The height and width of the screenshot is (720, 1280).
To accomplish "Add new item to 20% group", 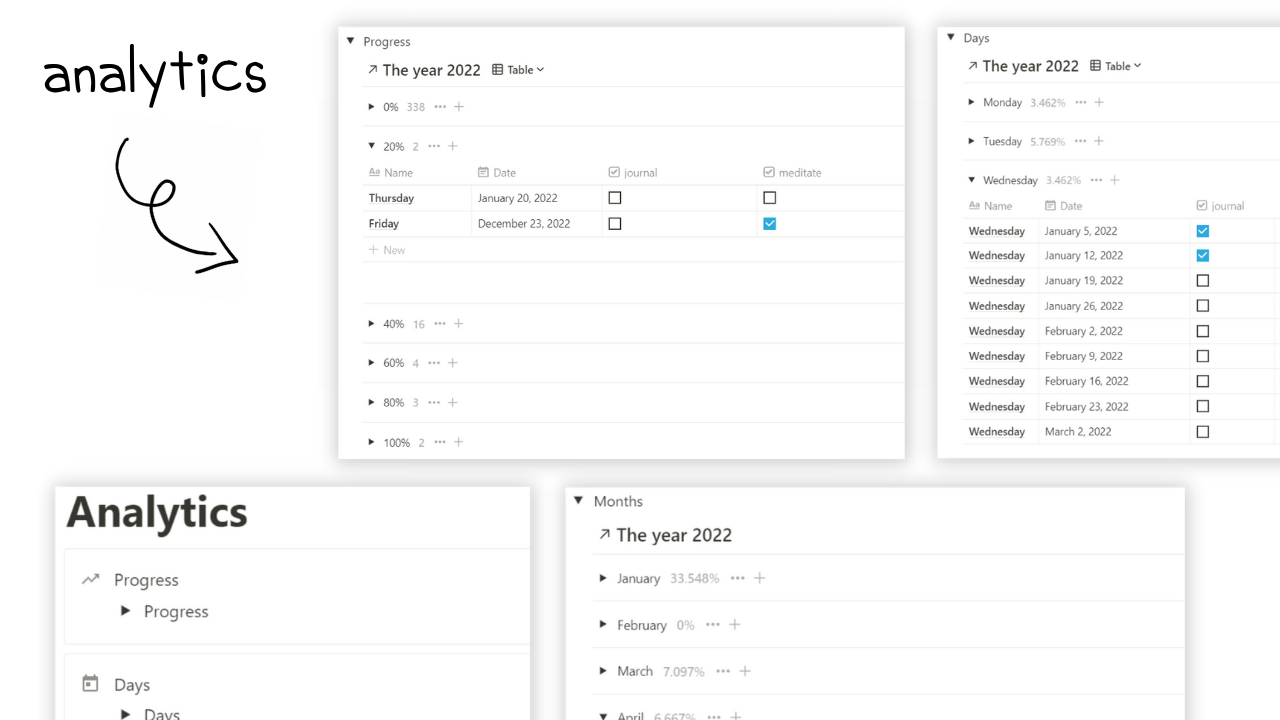I will click(453, 146).
